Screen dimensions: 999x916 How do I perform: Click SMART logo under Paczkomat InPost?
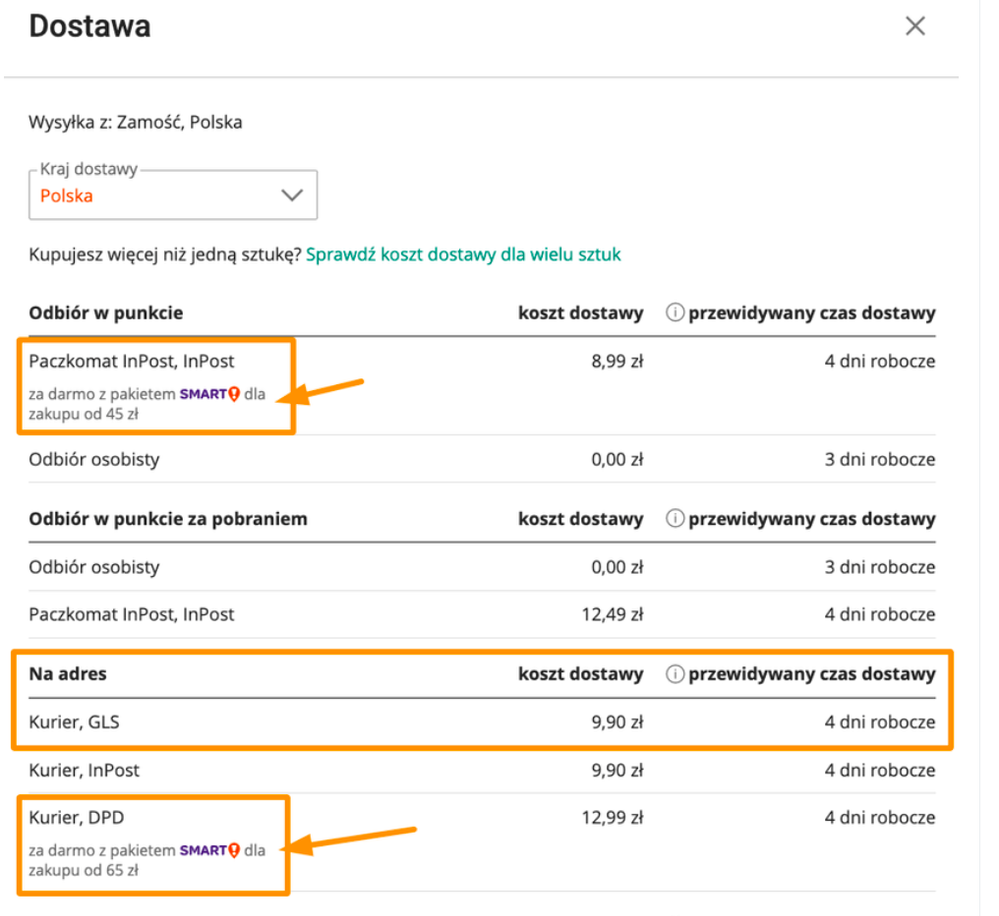click(x=209, y=394)
